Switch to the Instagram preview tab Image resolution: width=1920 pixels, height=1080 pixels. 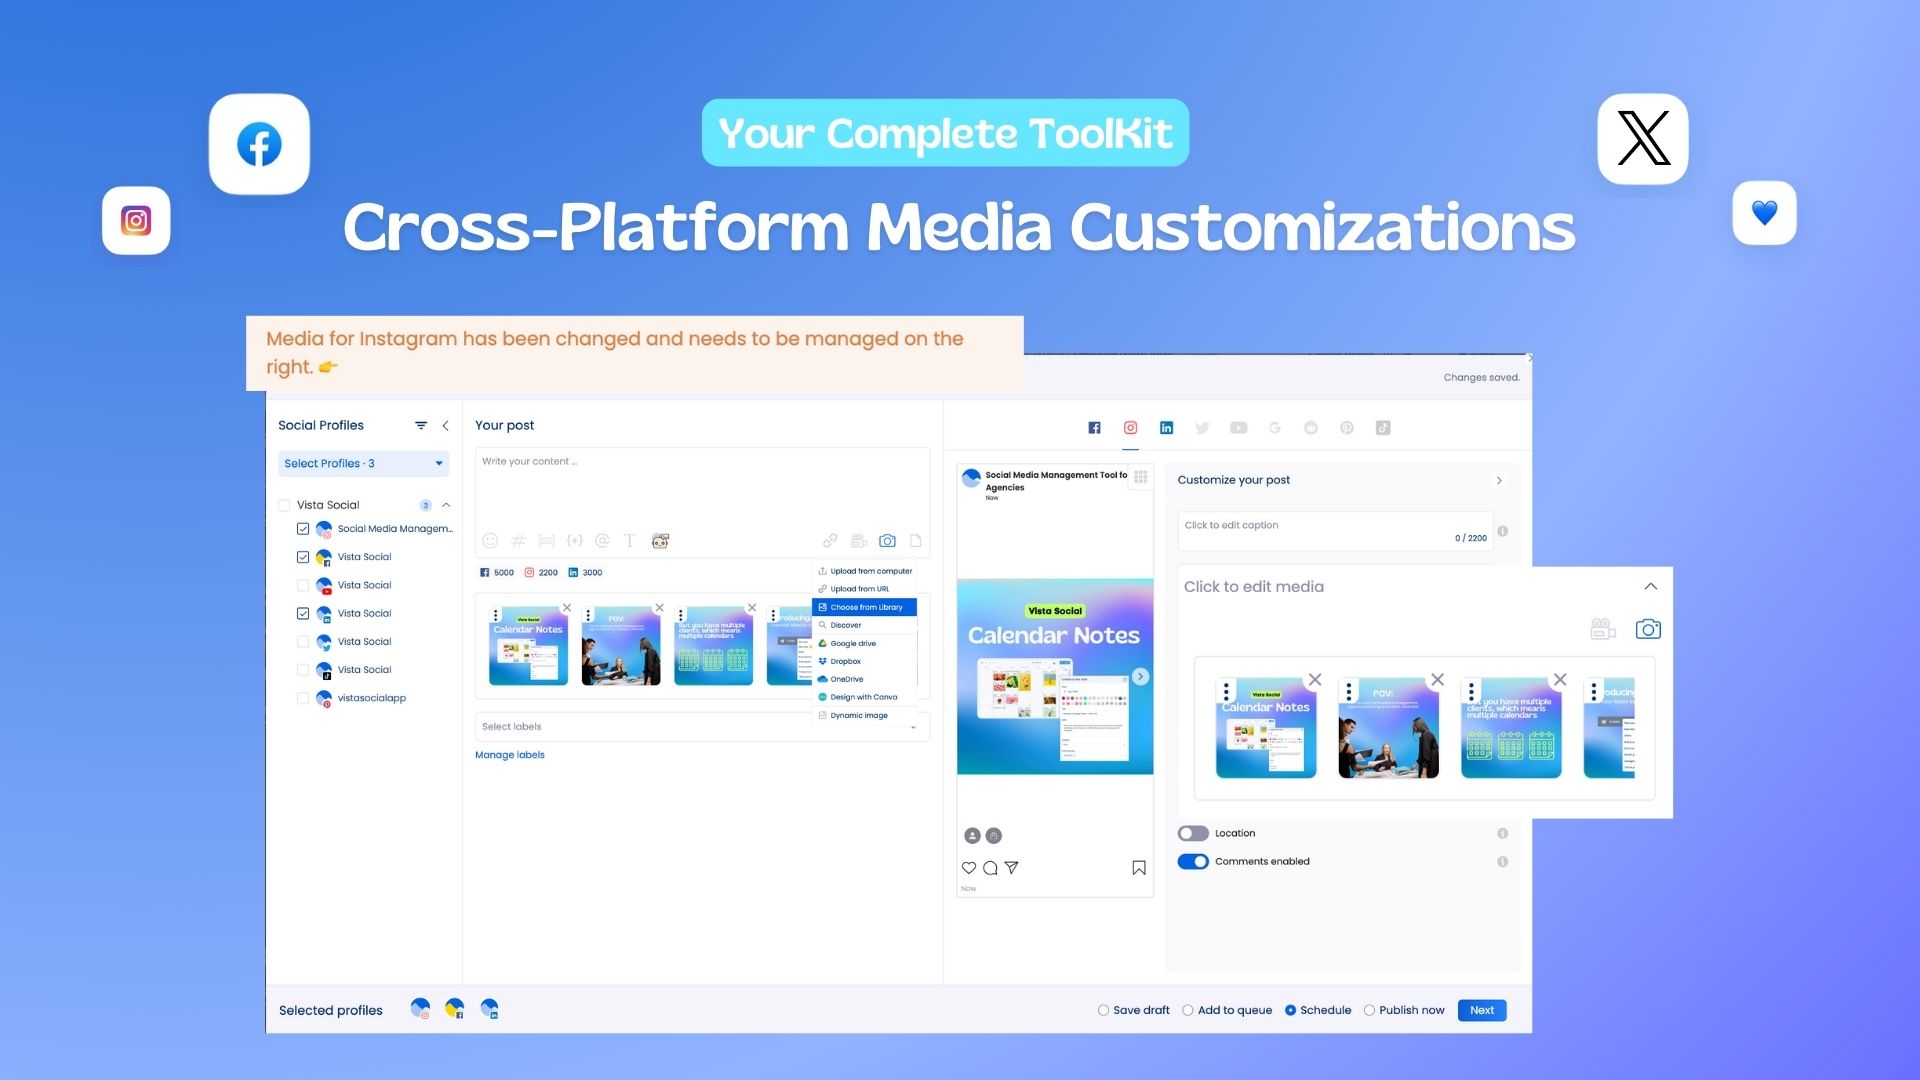pyautogui.click(x=1130, y=427)
